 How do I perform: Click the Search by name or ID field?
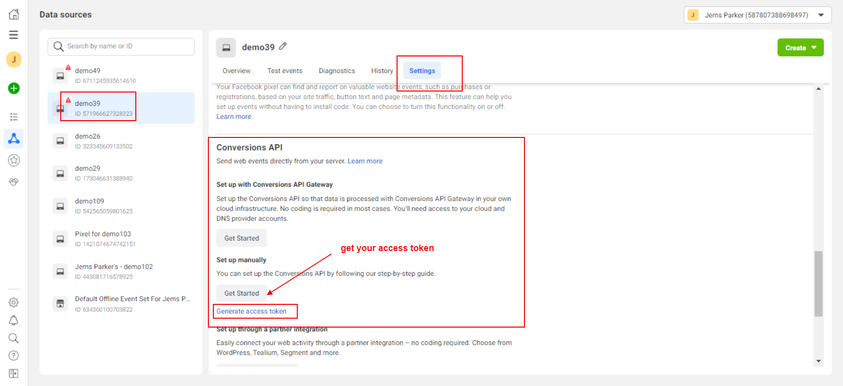(121, 47)
